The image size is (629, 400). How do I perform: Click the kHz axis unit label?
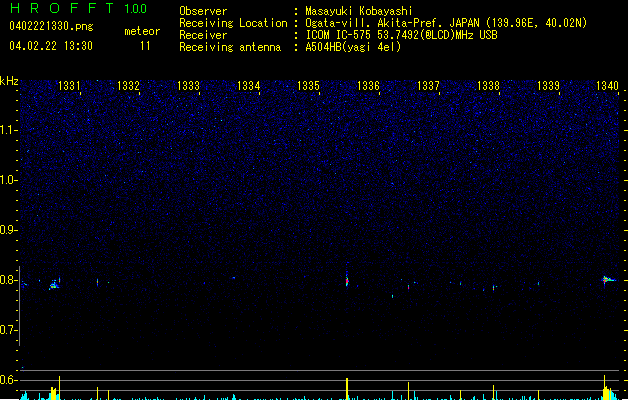click(x=9, y=81)
